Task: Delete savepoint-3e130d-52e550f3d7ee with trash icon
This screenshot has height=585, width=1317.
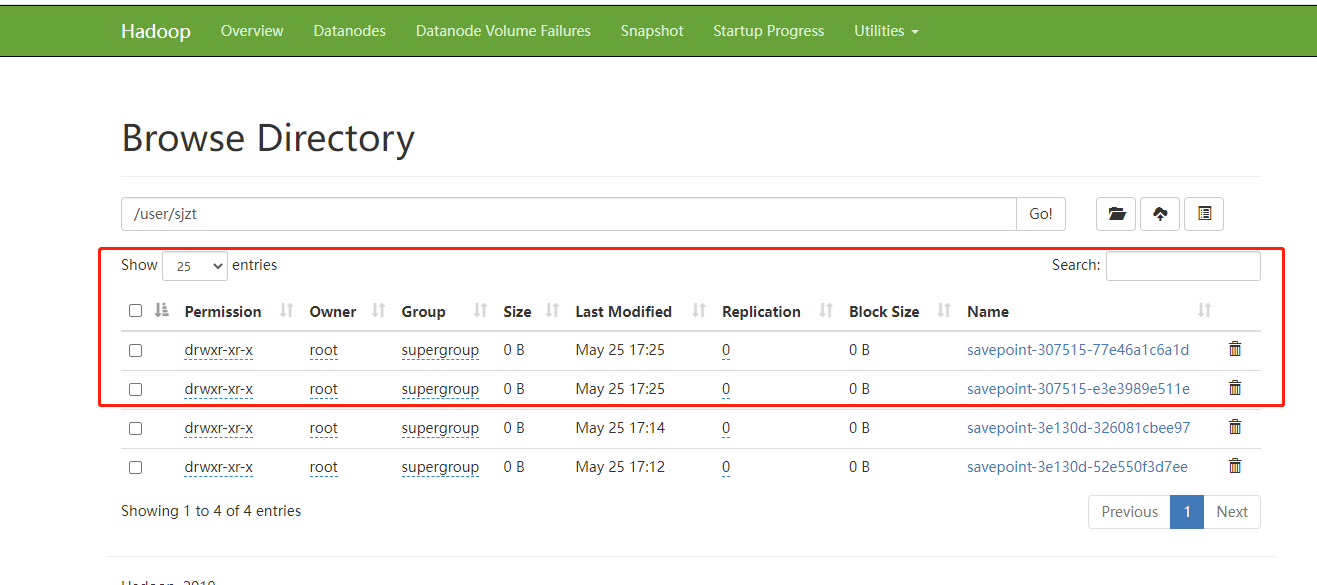Action: (1235, 465)
